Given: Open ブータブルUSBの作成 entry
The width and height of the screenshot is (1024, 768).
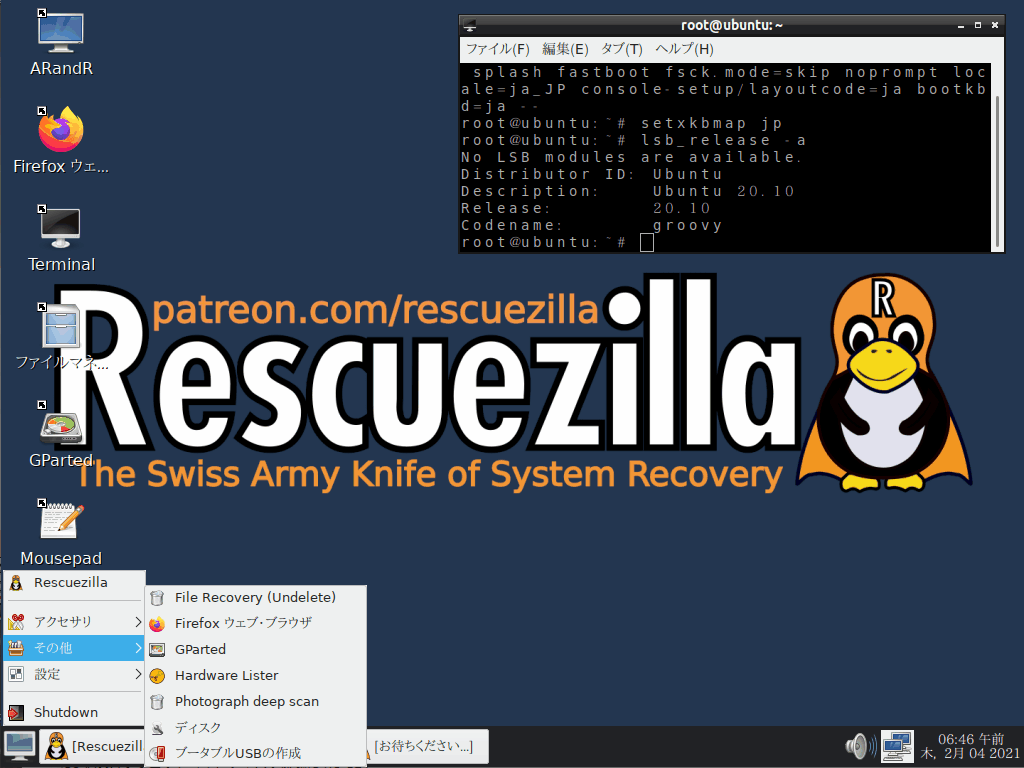Looking at the screenshot, I should tap(255, 753).
